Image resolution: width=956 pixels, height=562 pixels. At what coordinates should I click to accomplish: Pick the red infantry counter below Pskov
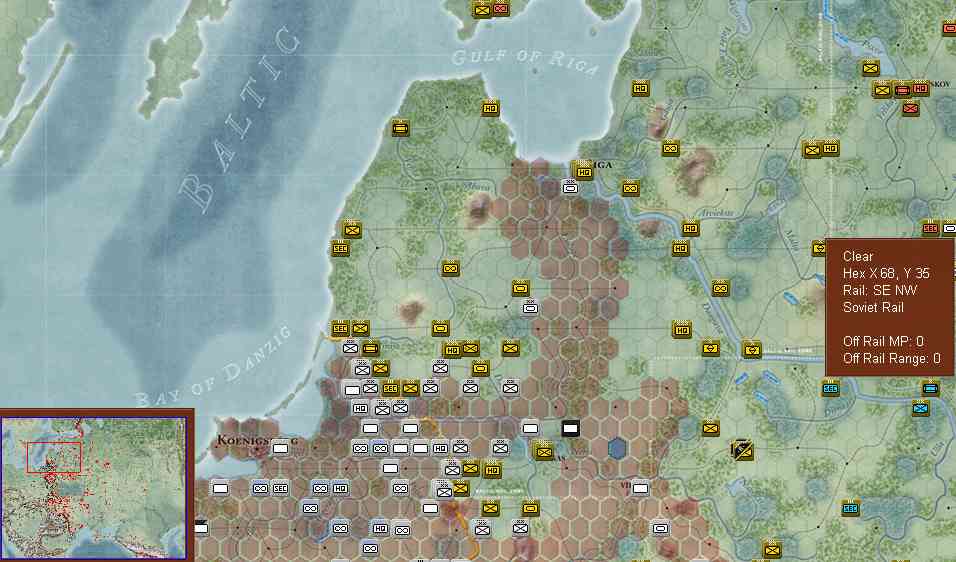[x=910, y=109]
